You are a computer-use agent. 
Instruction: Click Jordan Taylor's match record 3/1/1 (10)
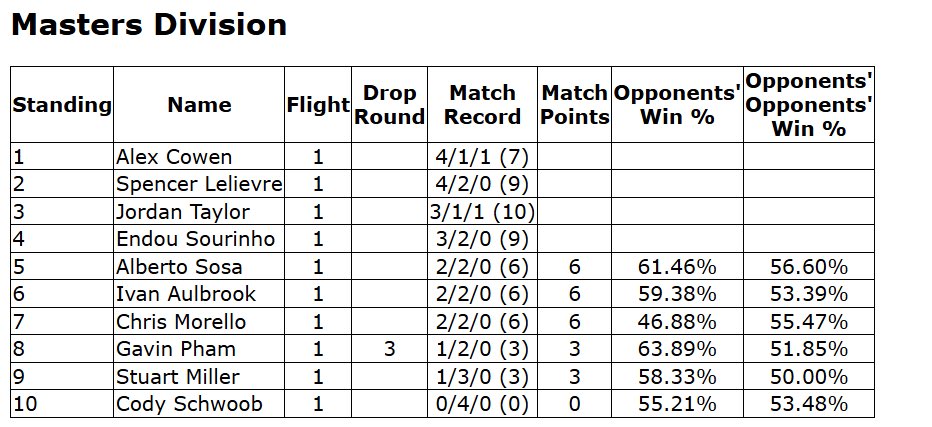click(482, 212)
